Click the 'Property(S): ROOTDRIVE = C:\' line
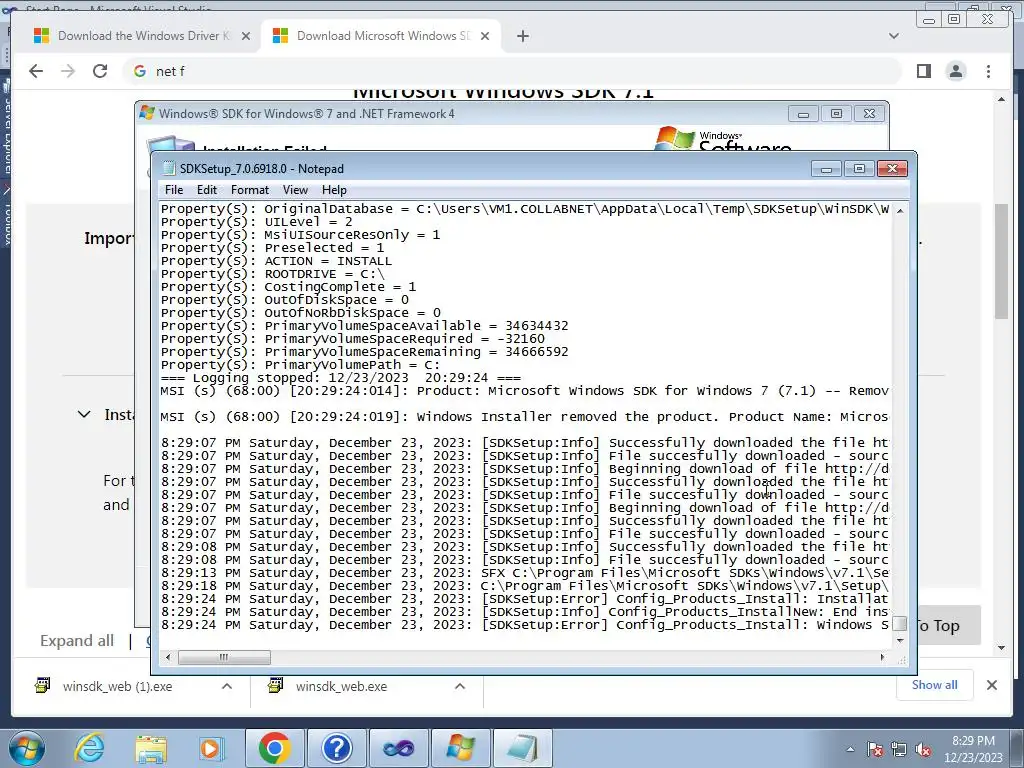The image size is (1024, 768). click(x=273, y=274)
